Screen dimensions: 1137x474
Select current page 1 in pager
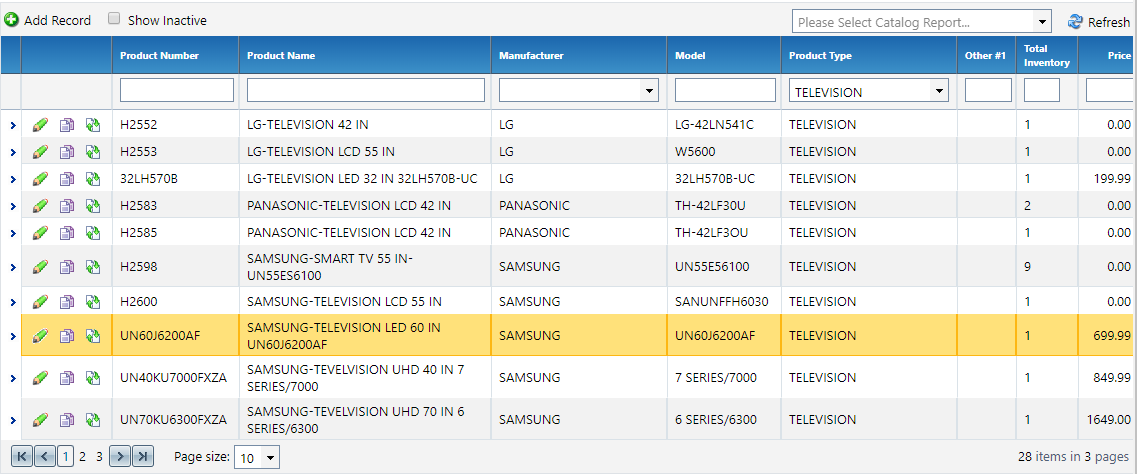(x=65, y=457)
